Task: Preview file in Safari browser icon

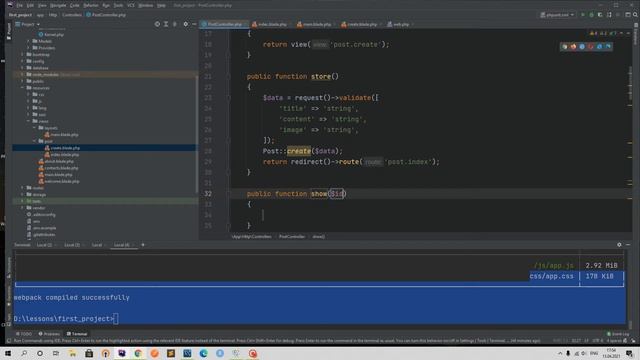Action: click(582, 47)
